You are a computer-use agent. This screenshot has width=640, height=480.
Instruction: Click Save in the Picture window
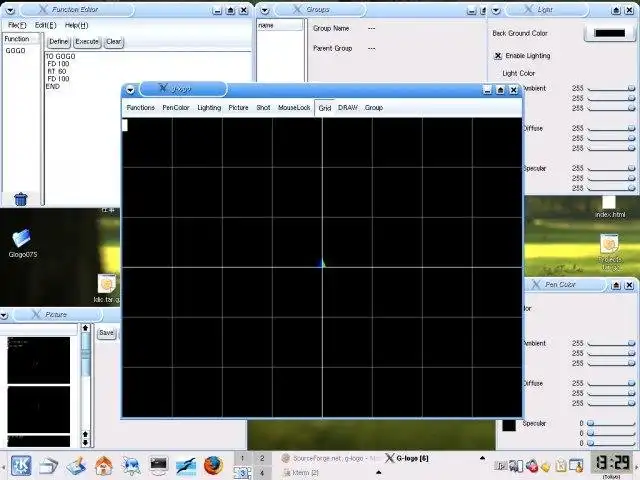pos(106,333)
